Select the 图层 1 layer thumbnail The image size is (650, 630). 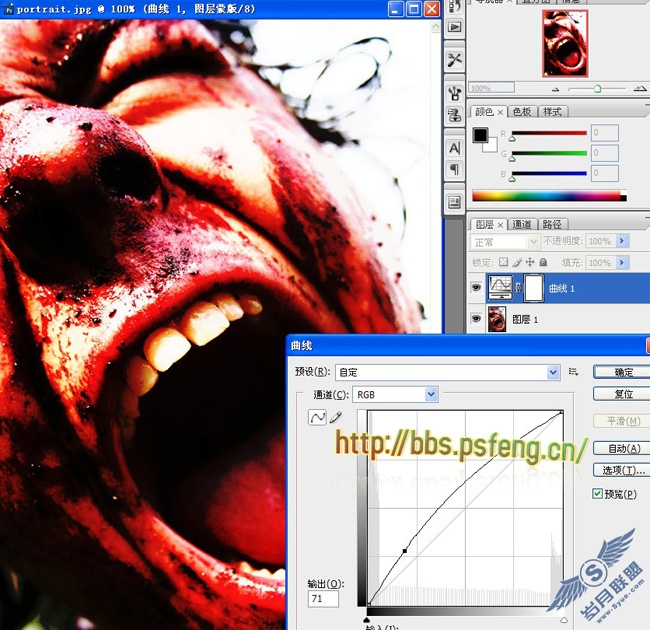click(497, 319)
